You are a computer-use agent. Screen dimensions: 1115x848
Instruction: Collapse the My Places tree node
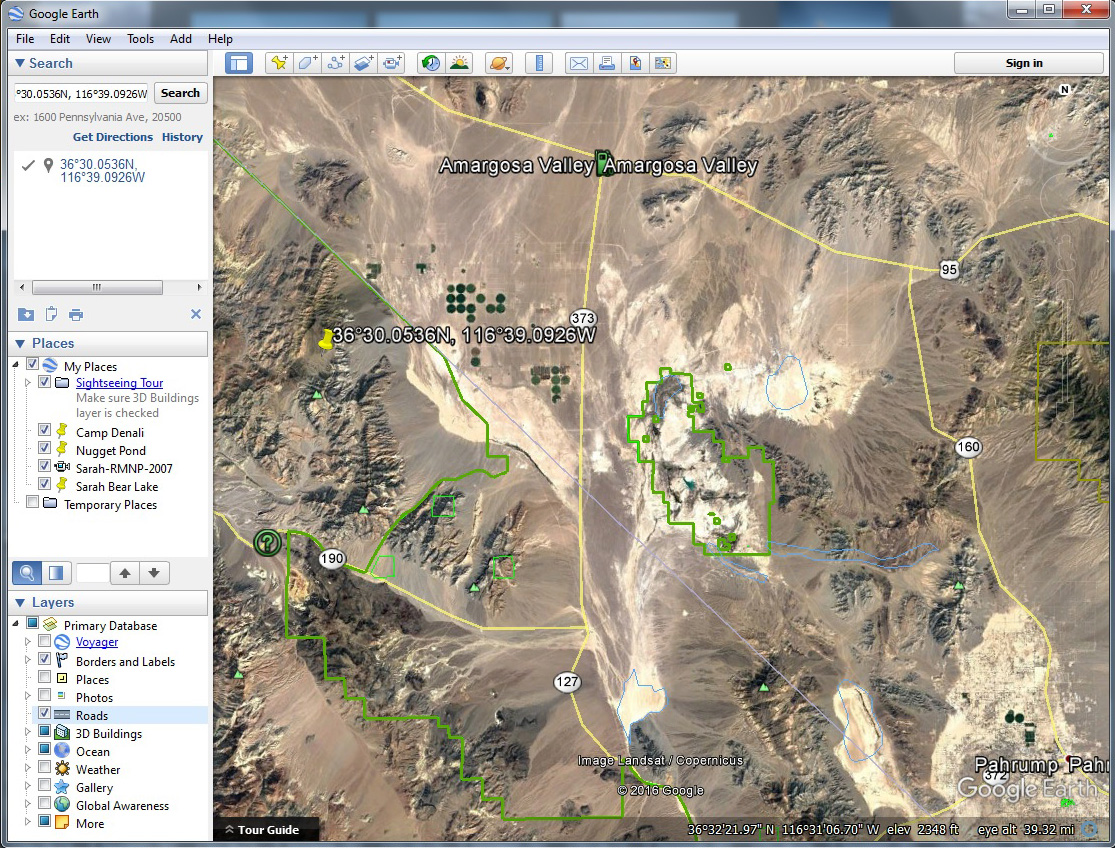[16, 365]
